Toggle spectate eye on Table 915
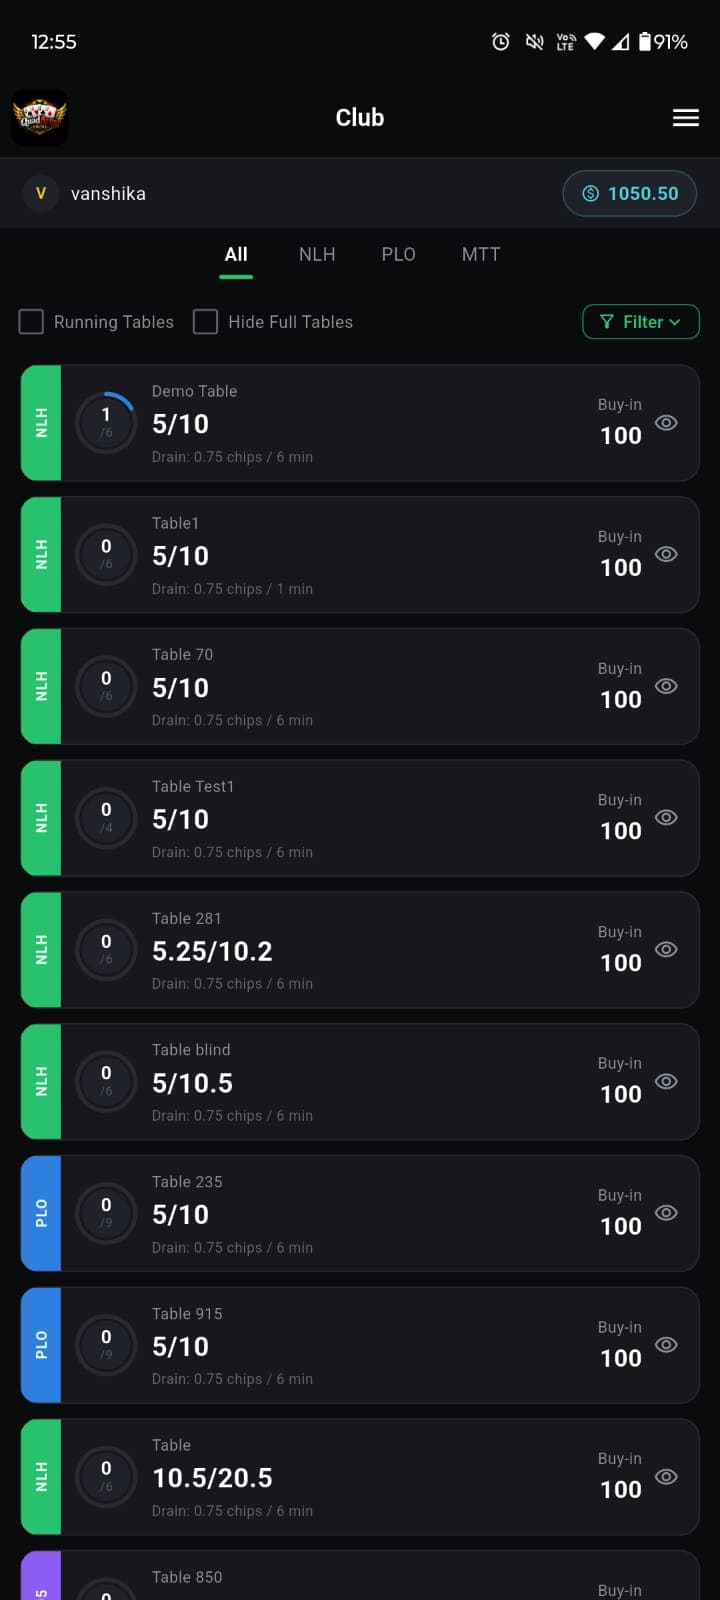 point(666,1345)
